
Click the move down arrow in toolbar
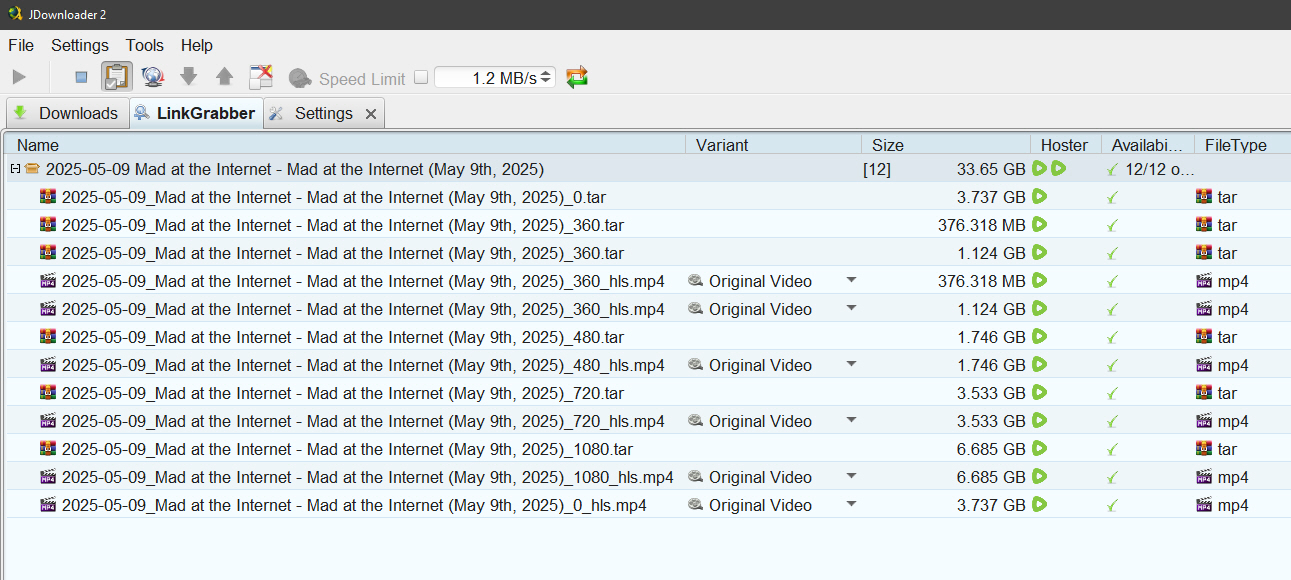(189, 77)
